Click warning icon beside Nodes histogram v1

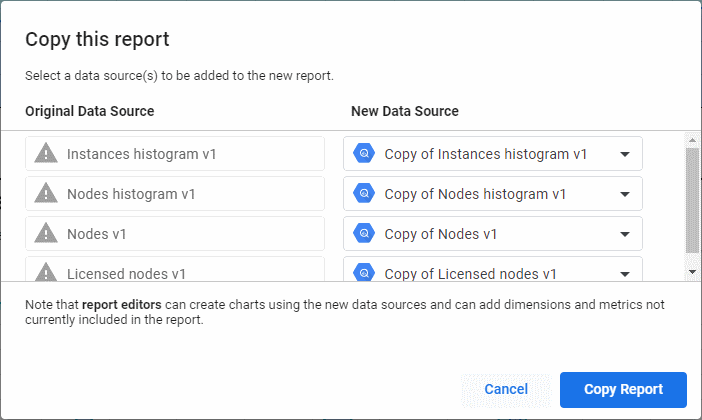(x=46, y=194)
